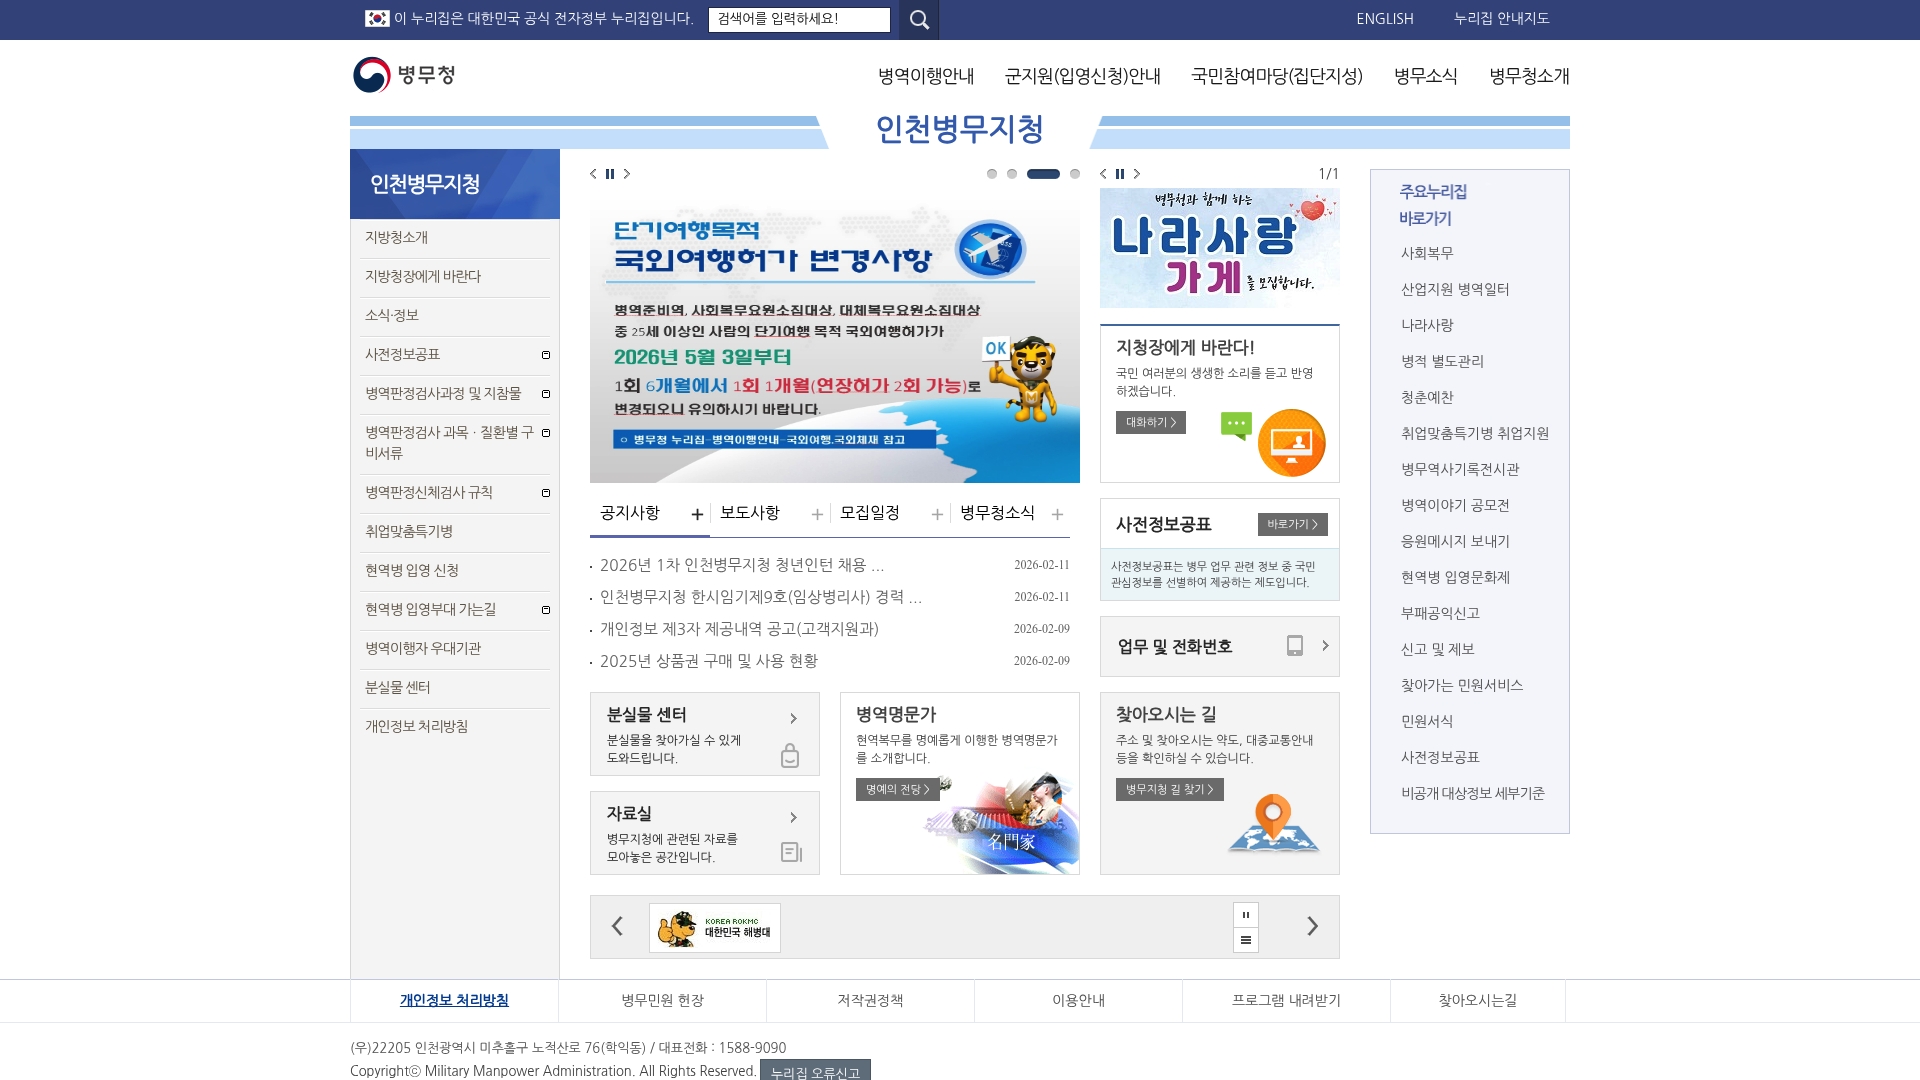The image size is (1920, 1080).
Task: Open the phone icon in 업무 및 전화번호 panel
Action: [1295, 646]
